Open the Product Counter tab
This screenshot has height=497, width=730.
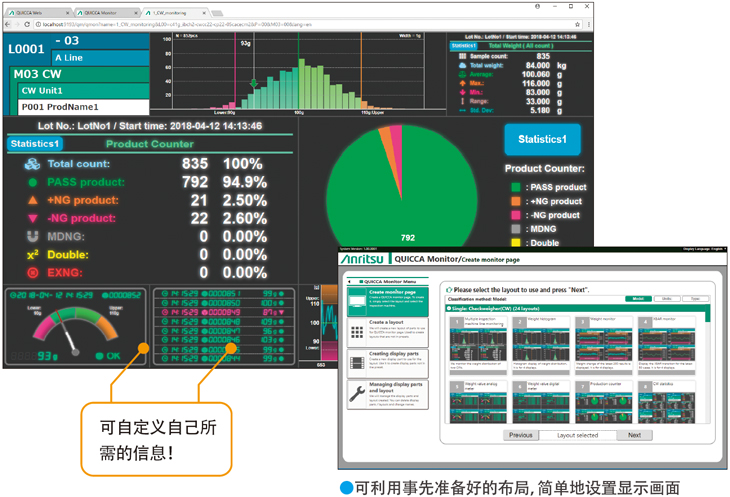pyautogui.click(x=150, y=144)
